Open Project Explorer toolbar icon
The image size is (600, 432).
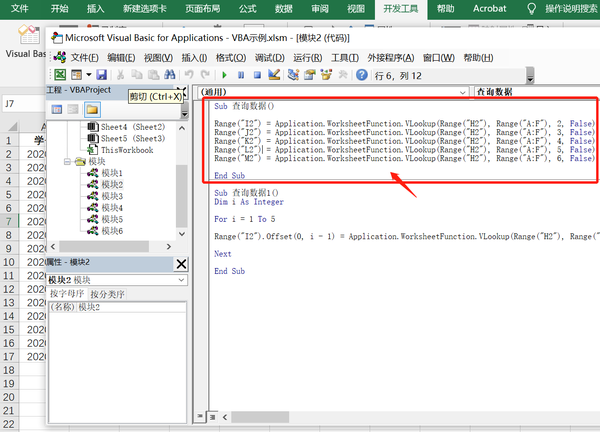tap(293, 75)
